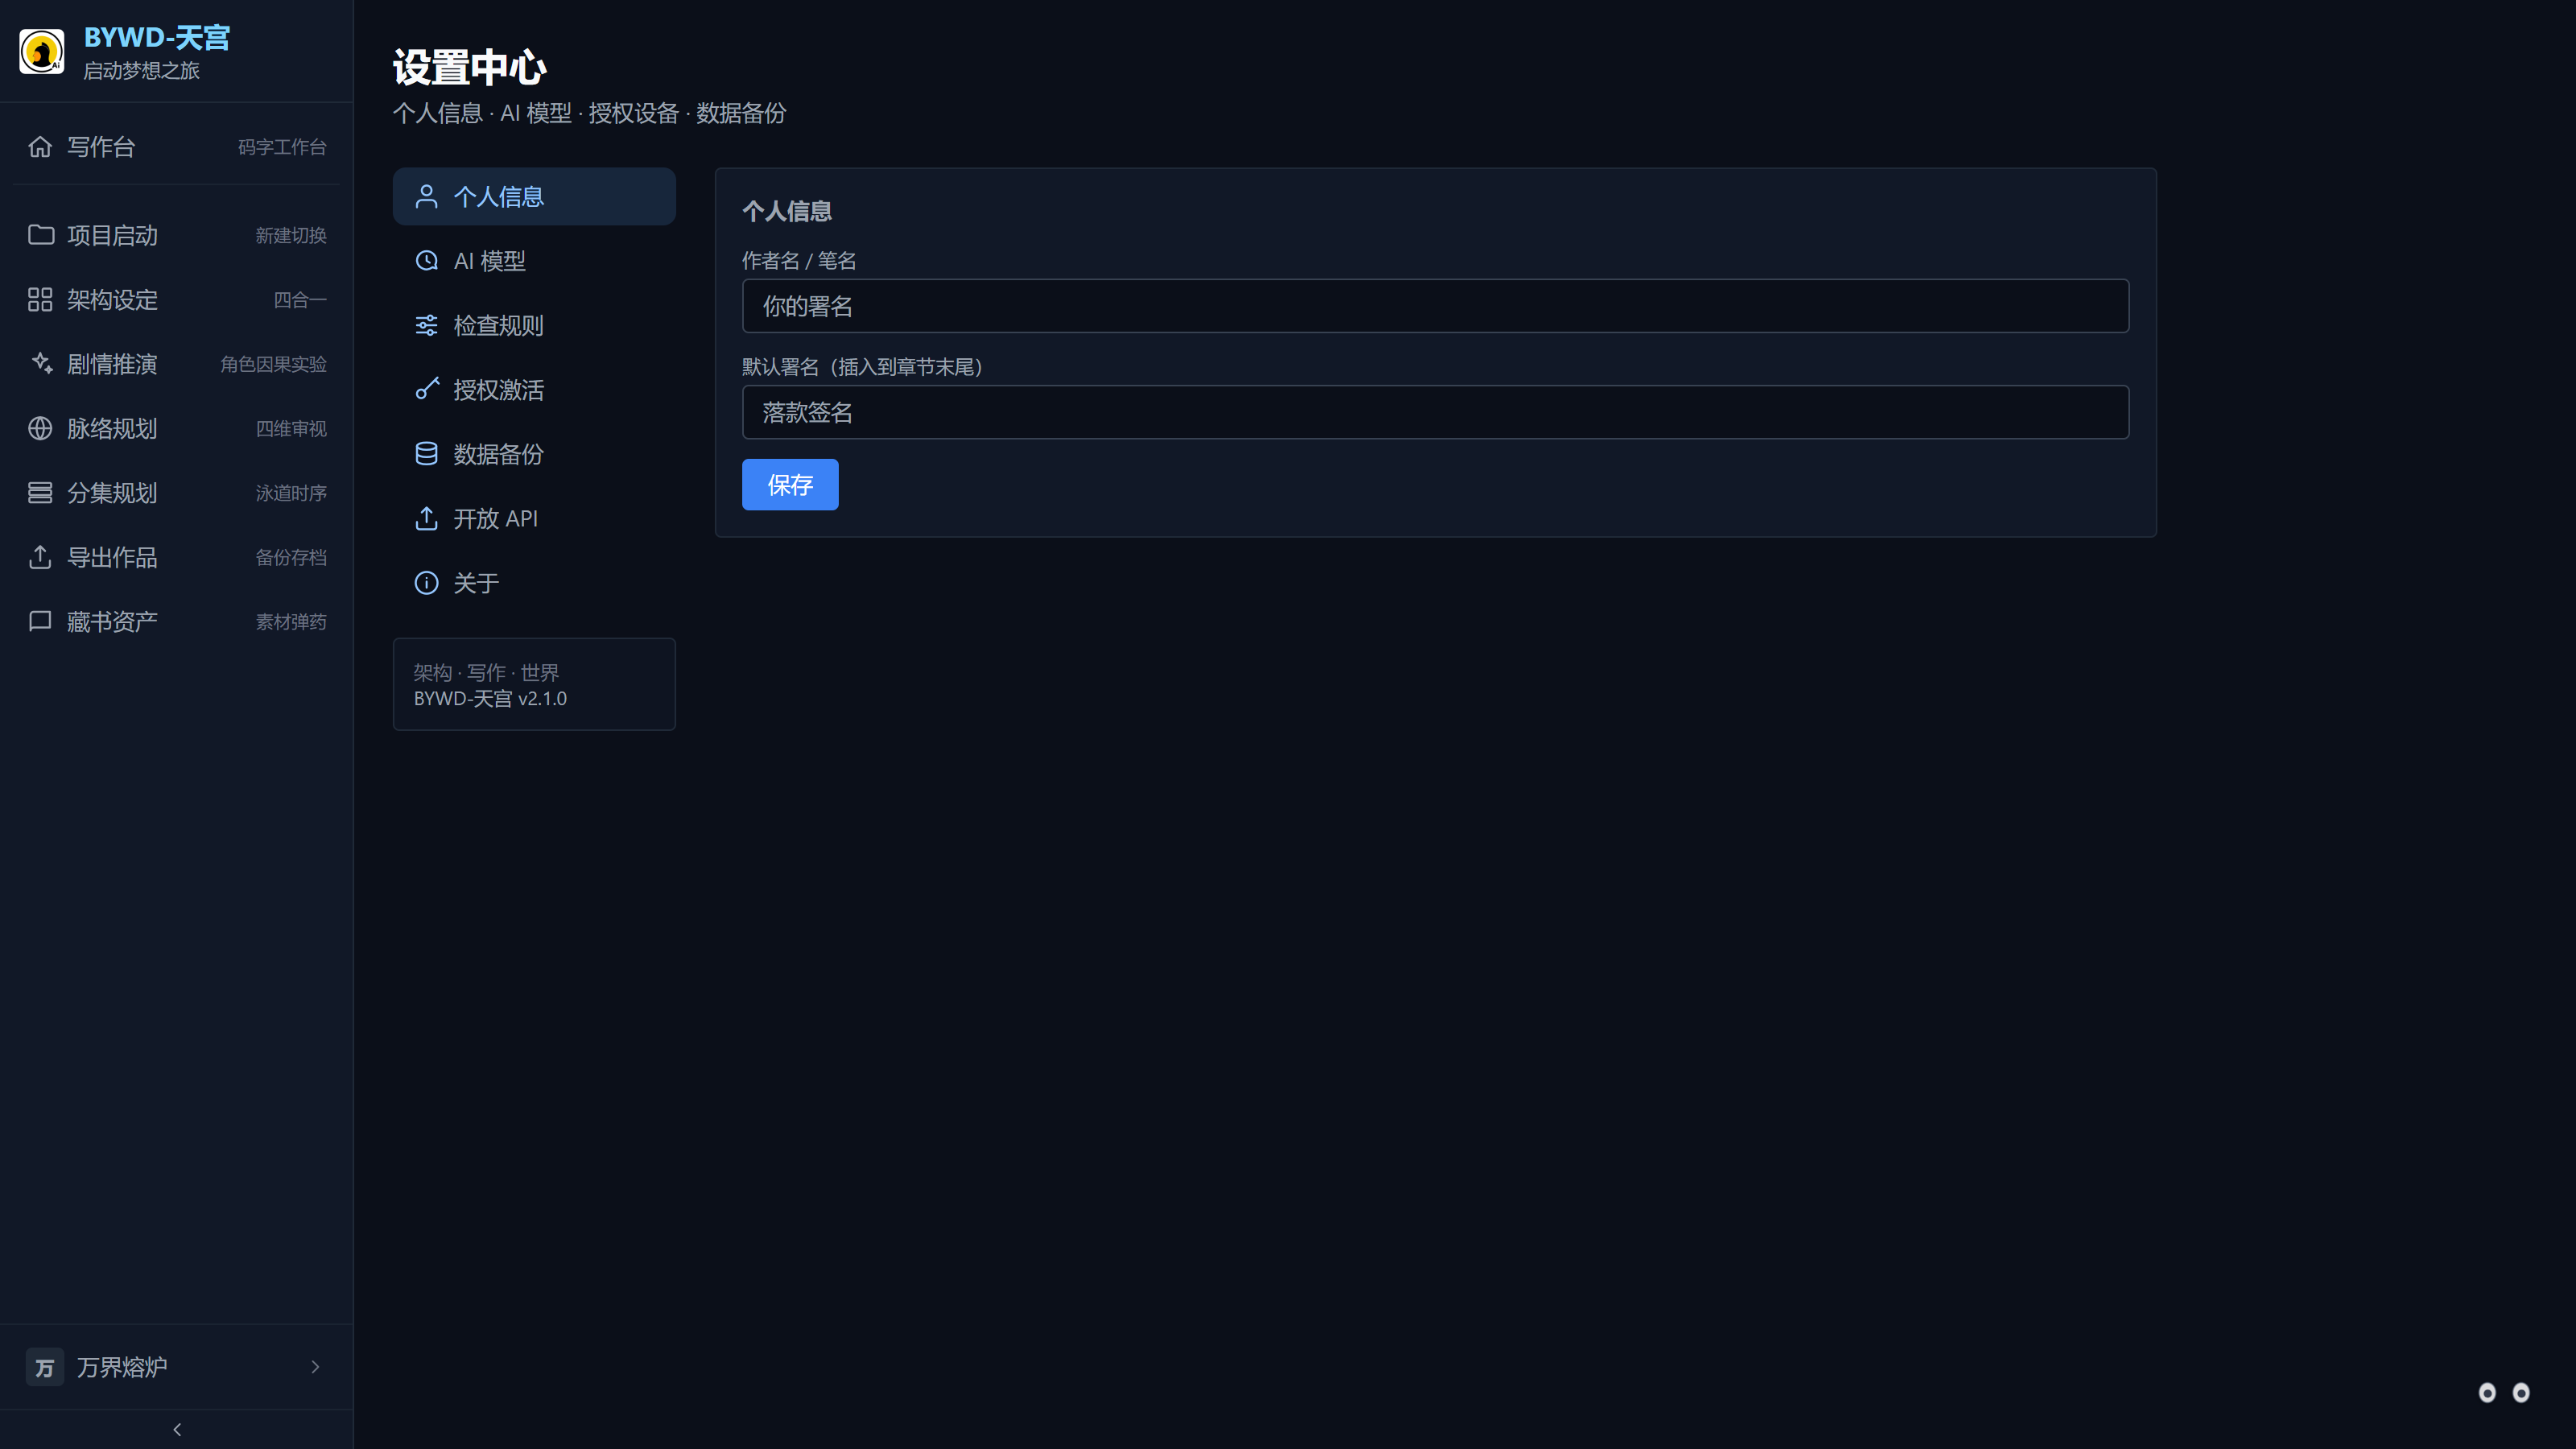Screen dimensions: 2576x1449
Task: Open the 检查规则 settings section
Action: (x=534, y=325)
